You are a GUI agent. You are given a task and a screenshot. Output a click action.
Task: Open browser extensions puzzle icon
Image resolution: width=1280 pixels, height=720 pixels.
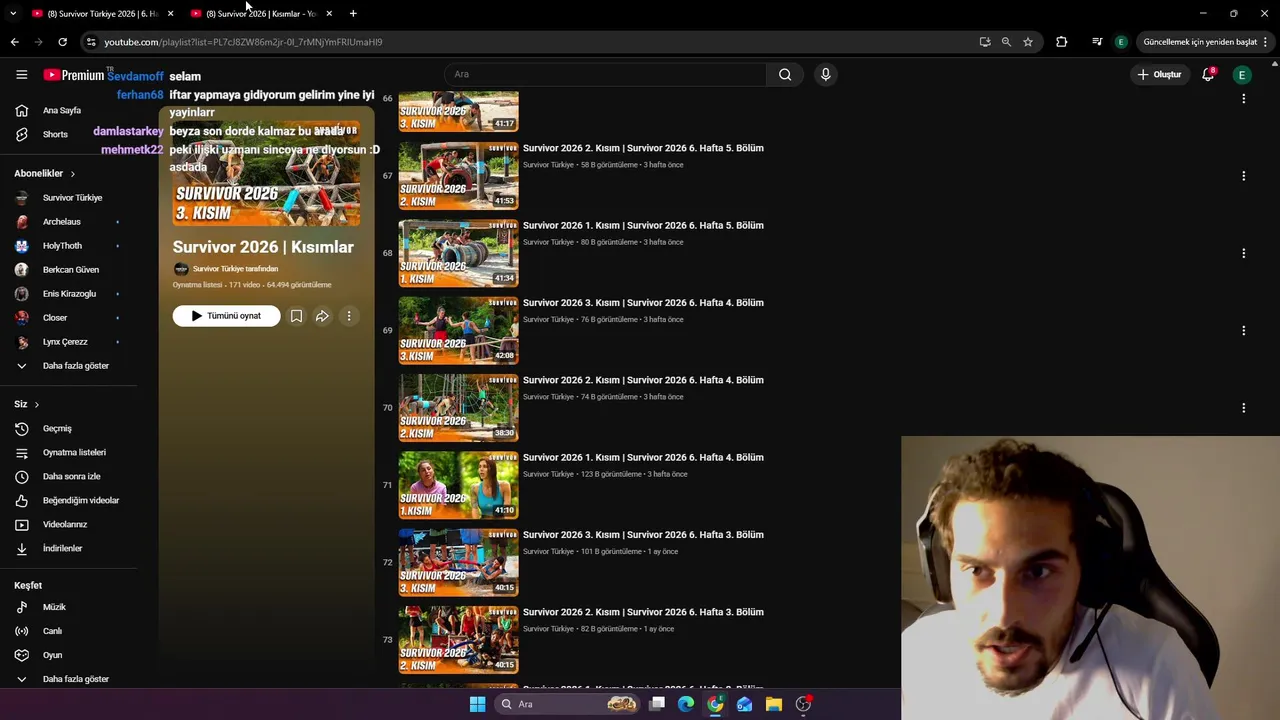tap(1062, 42)
